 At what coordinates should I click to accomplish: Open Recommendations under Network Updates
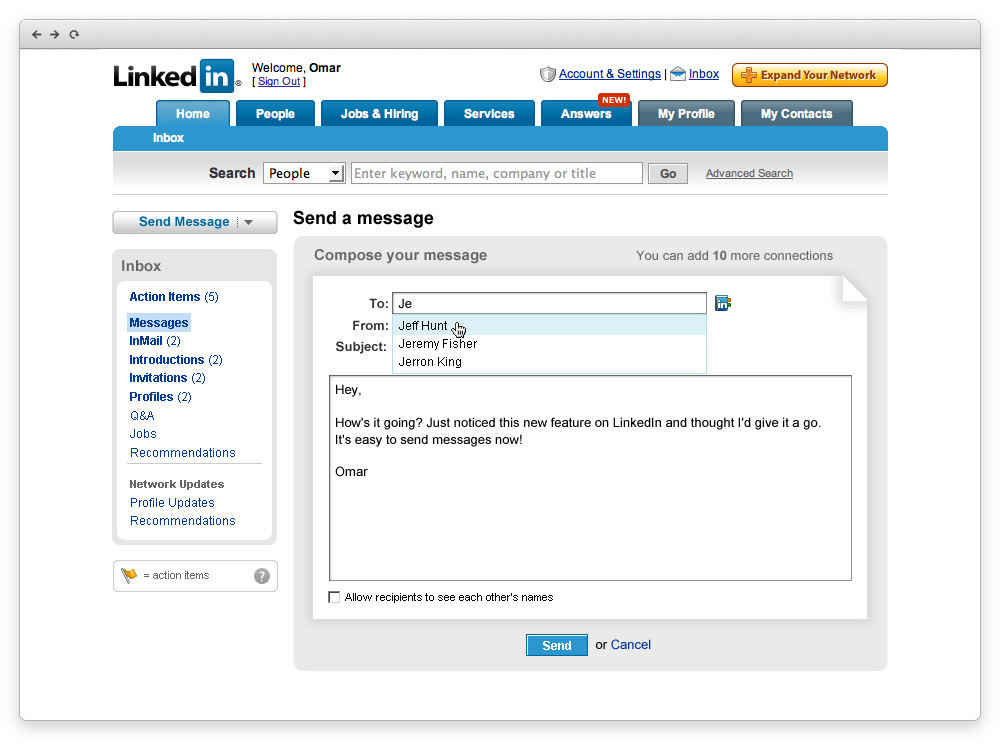182,521
